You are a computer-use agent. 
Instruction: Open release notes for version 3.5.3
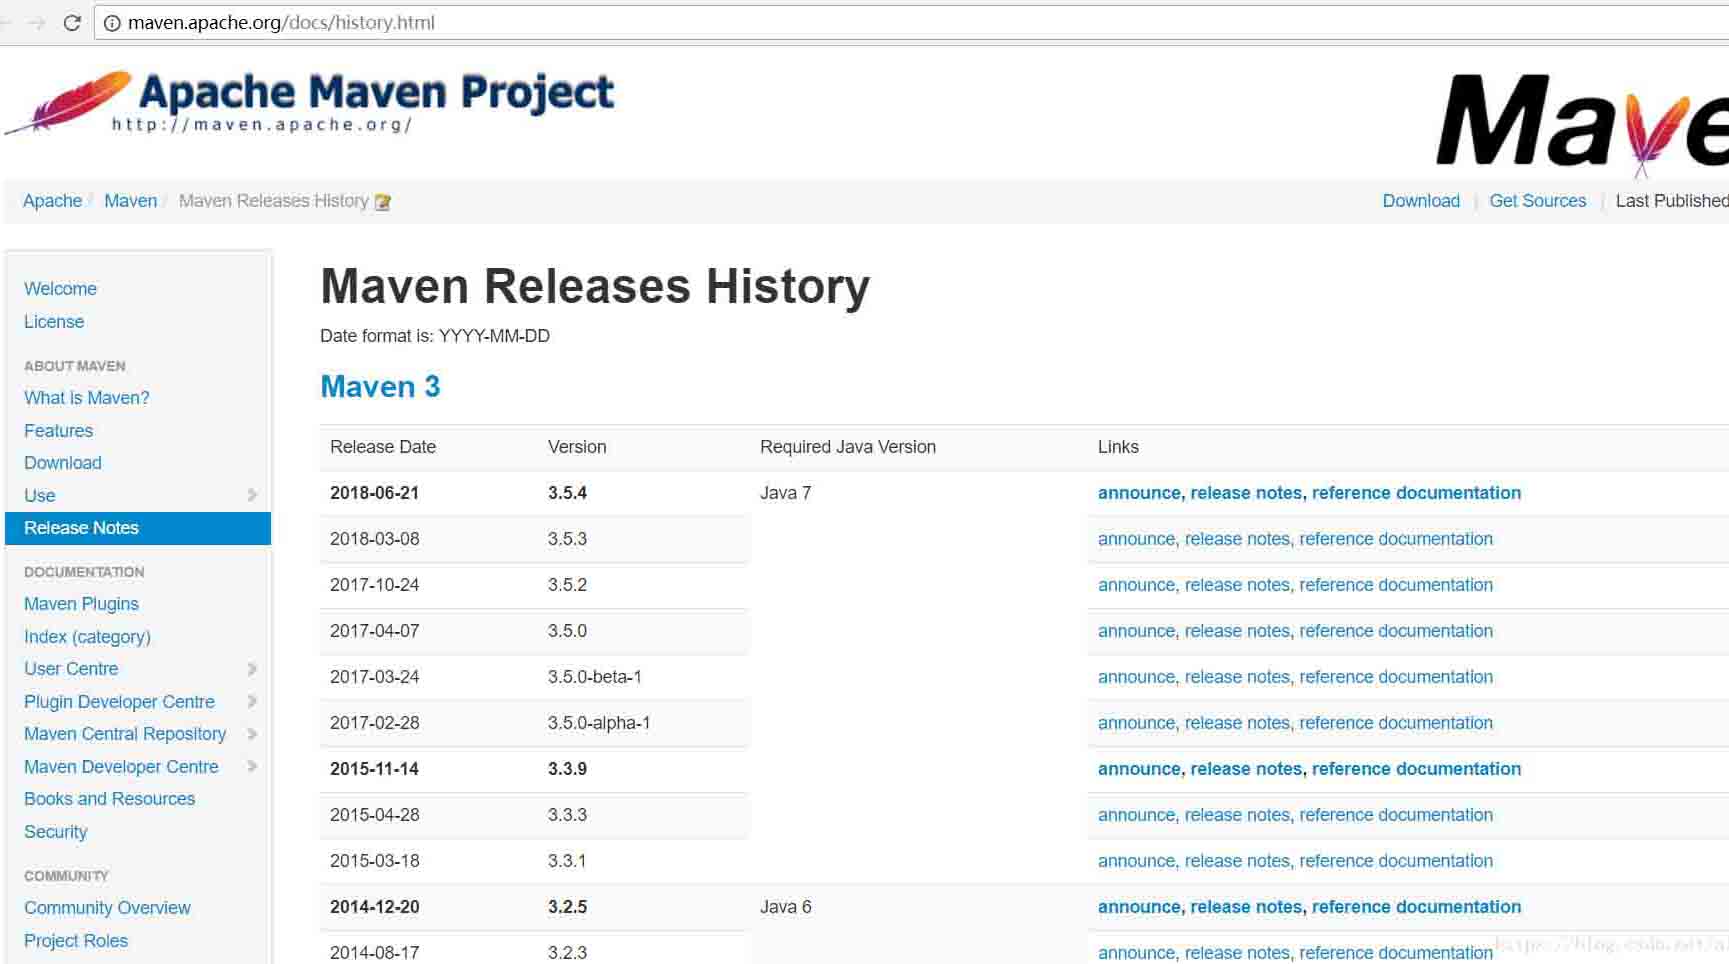(x=1237, y=538)
